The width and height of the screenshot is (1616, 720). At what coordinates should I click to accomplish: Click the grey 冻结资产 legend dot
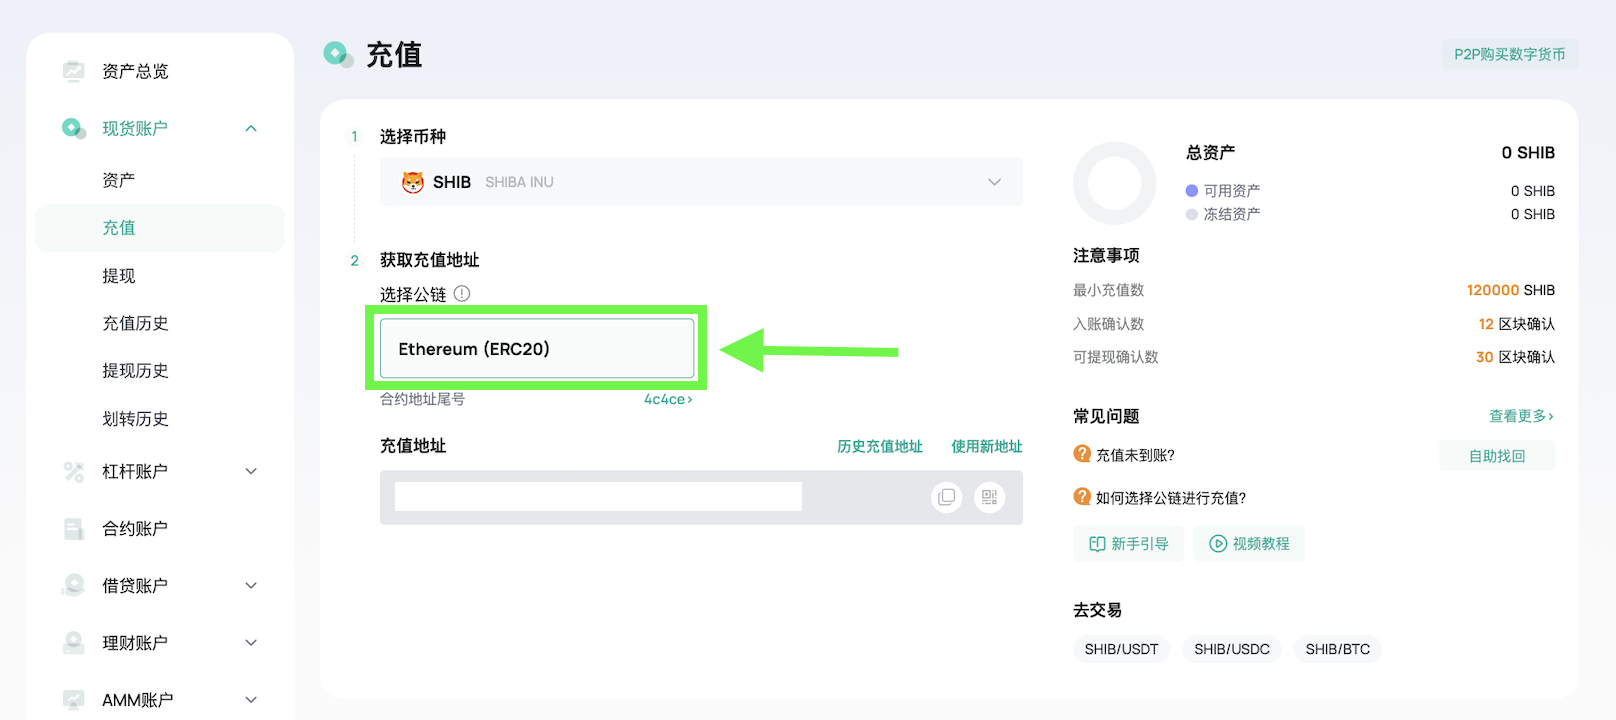coord(1191,214)
